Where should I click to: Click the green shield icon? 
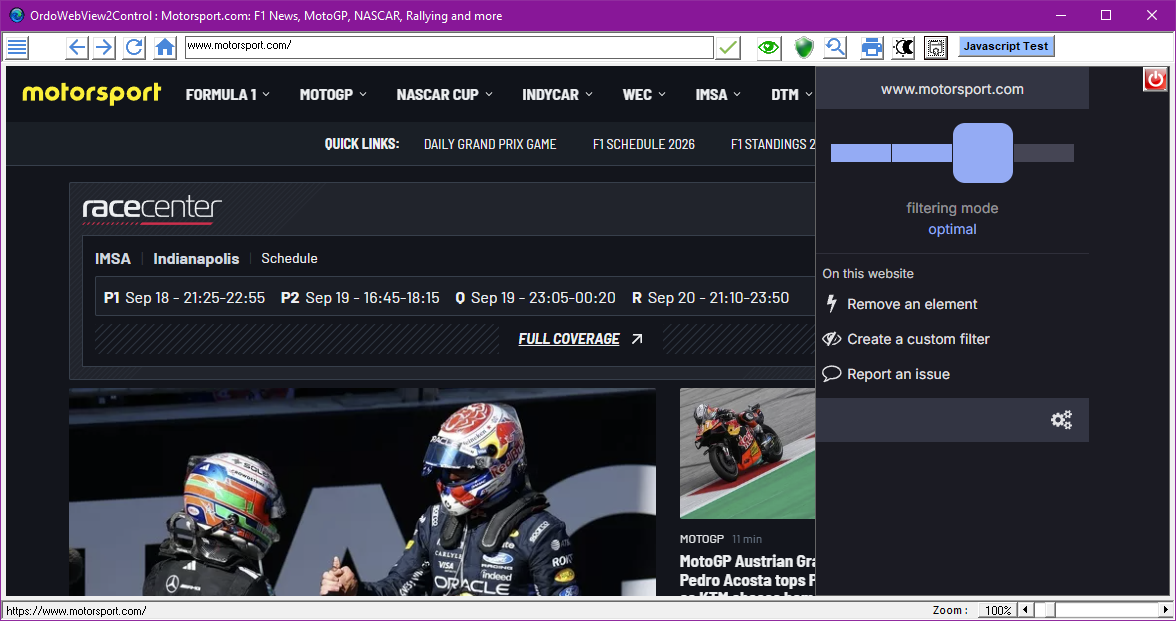804,47
